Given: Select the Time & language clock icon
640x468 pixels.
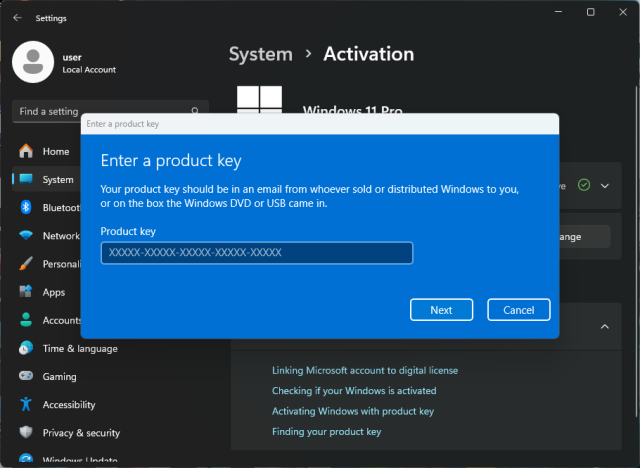Looking at the screenshot, I should pos(26,348).
